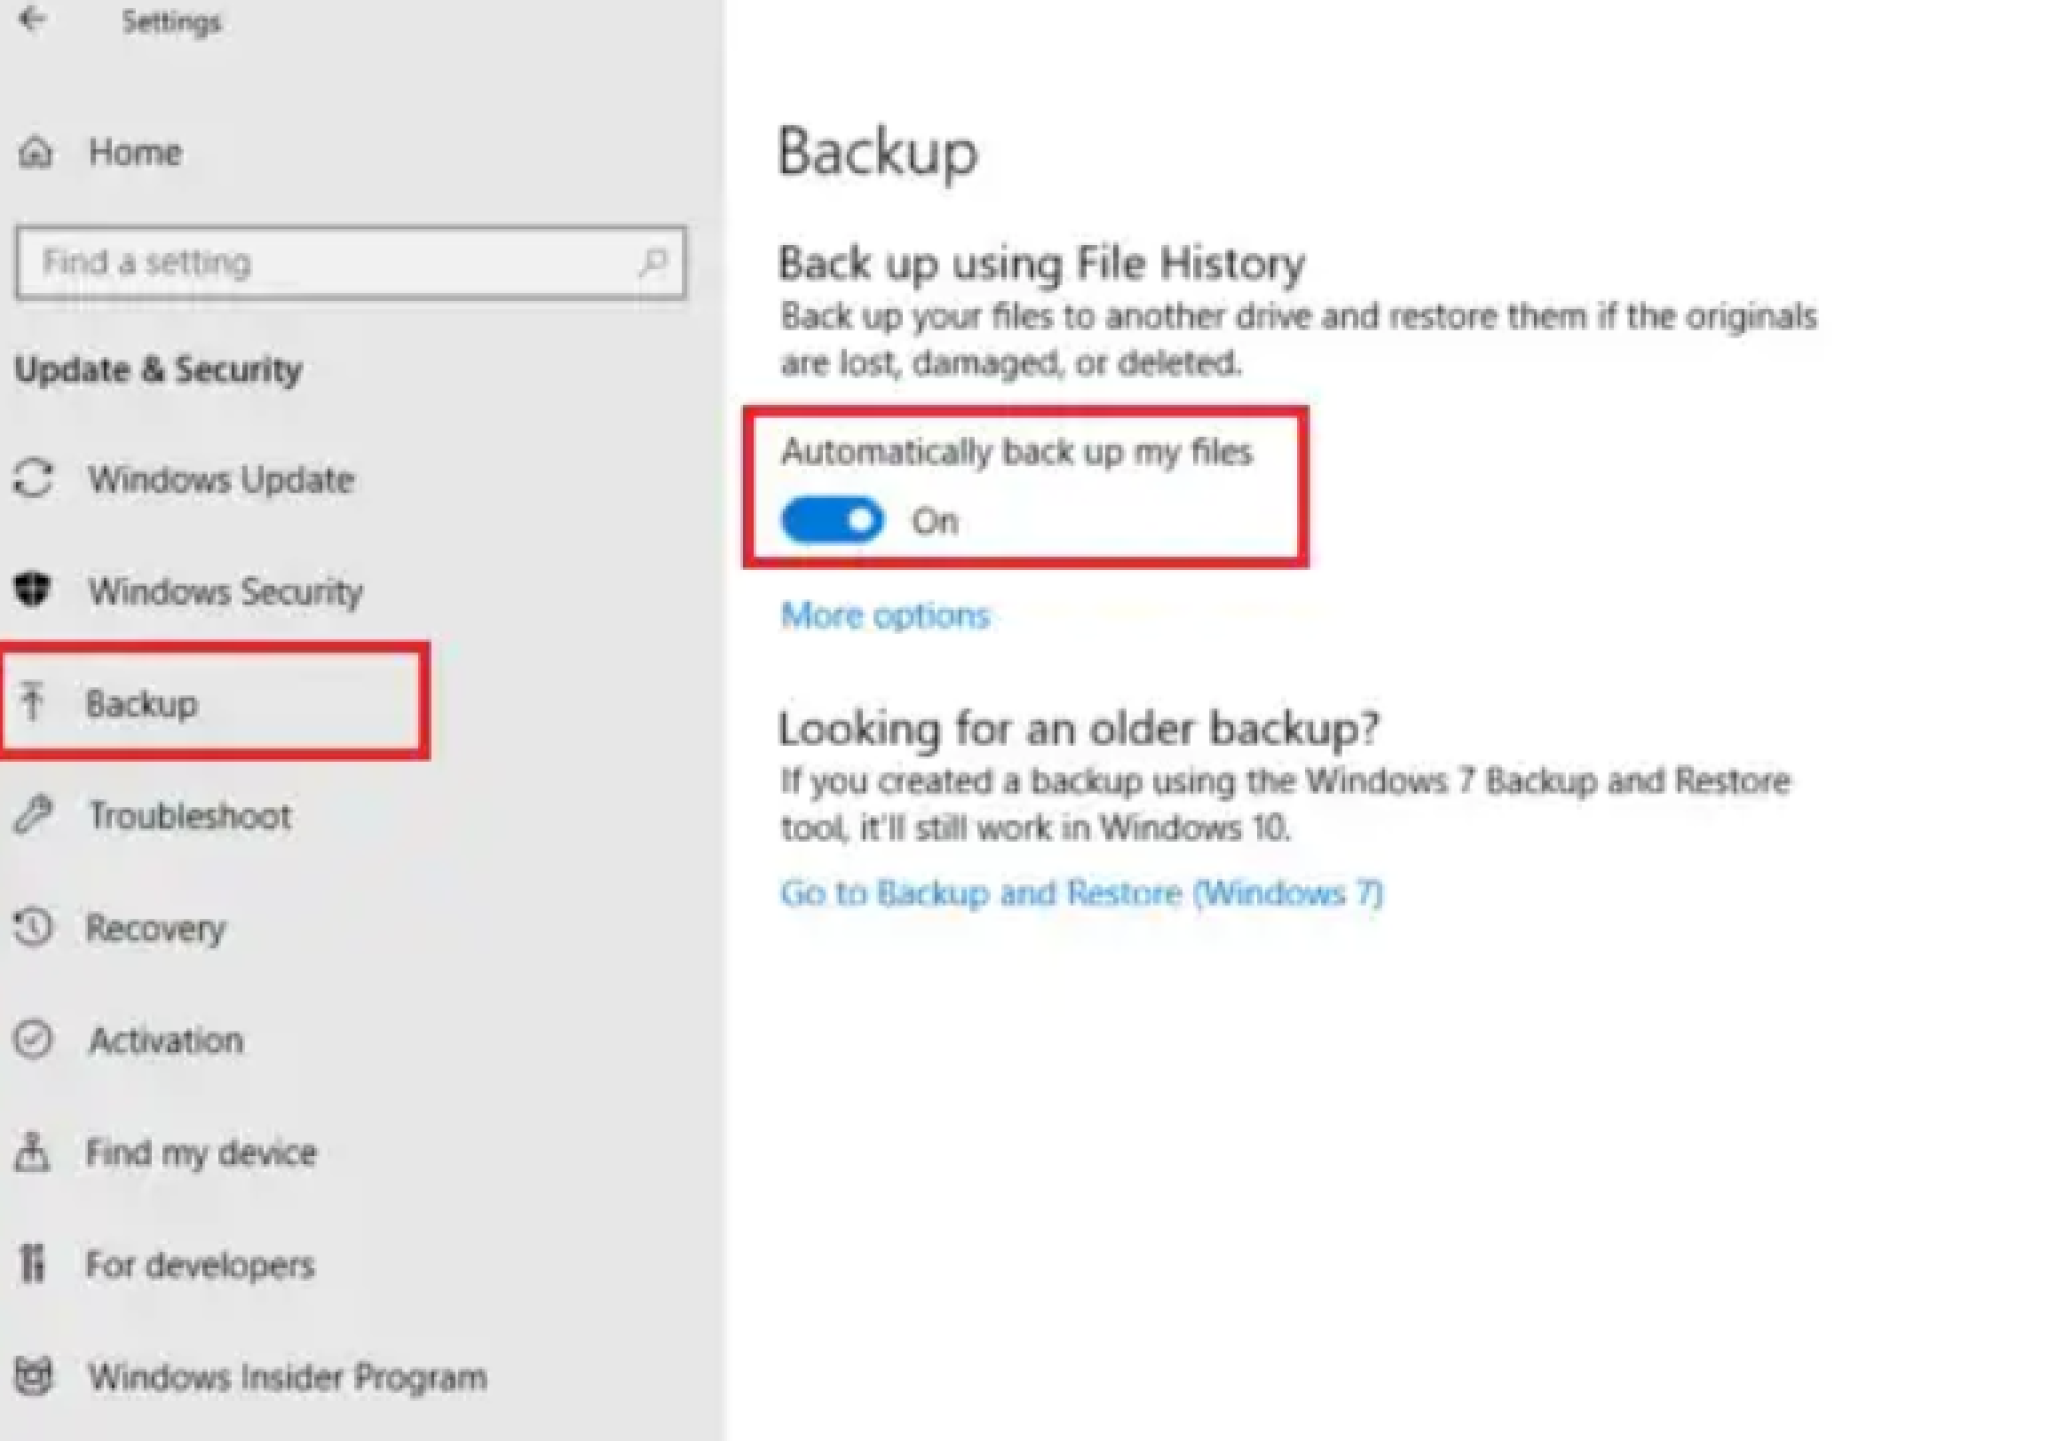Open Go to Backup and Restore link
2048x1441 pixels.
[1081, 892]
